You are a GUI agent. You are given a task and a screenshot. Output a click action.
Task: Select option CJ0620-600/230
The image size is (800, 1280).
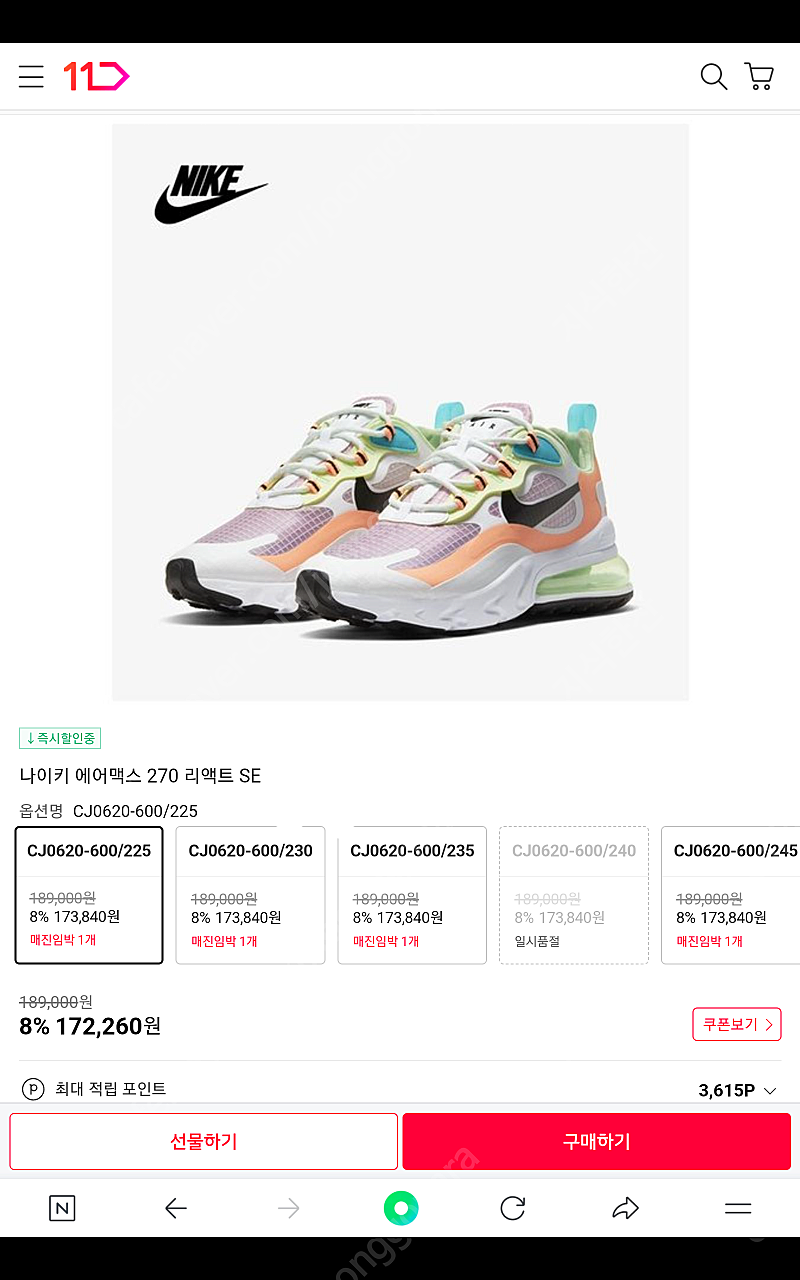(x=251, y=895)
